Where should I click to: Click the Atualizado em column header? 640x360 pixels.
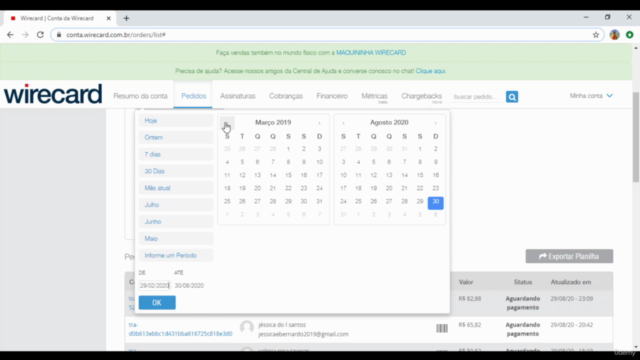point(571,282)
